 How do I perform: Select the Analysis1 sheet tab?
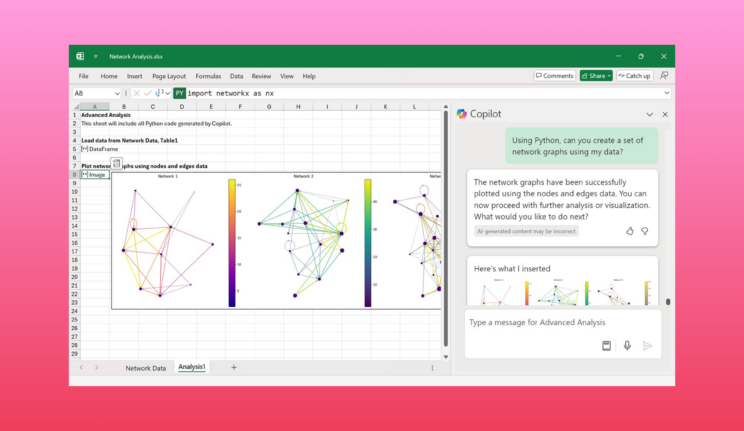tap(192, 367)
